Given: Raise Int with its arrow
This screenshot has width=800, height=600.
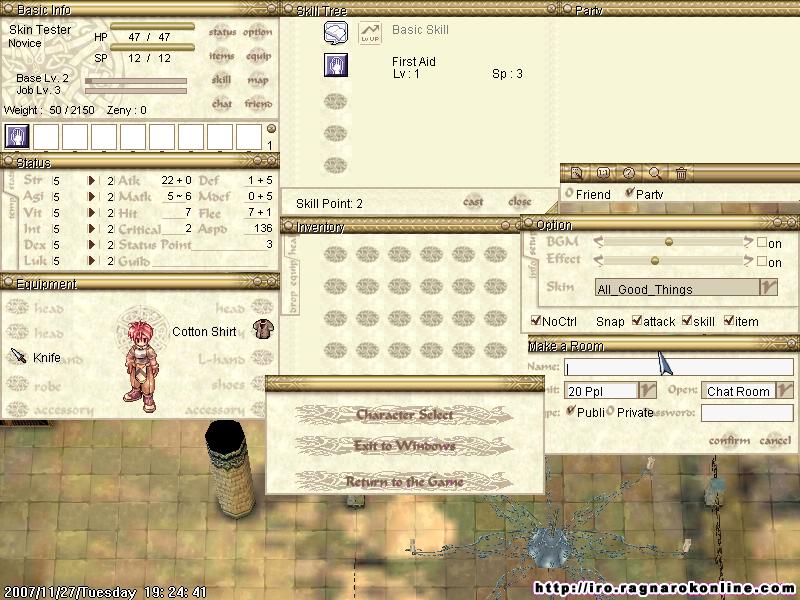Looking at the screenshot, I should coord(91,229).
